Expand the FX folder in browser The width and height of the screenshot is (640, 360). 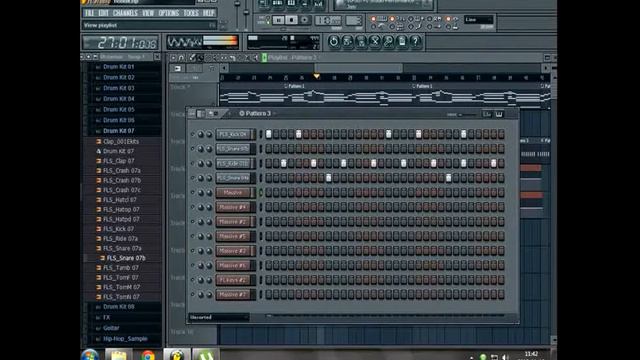[106, 318]
